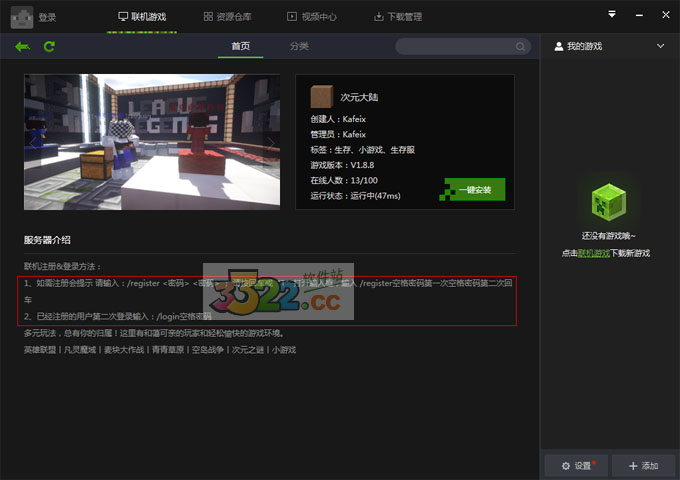
Task: Minimize the launcher window
Action: point(639,15)
